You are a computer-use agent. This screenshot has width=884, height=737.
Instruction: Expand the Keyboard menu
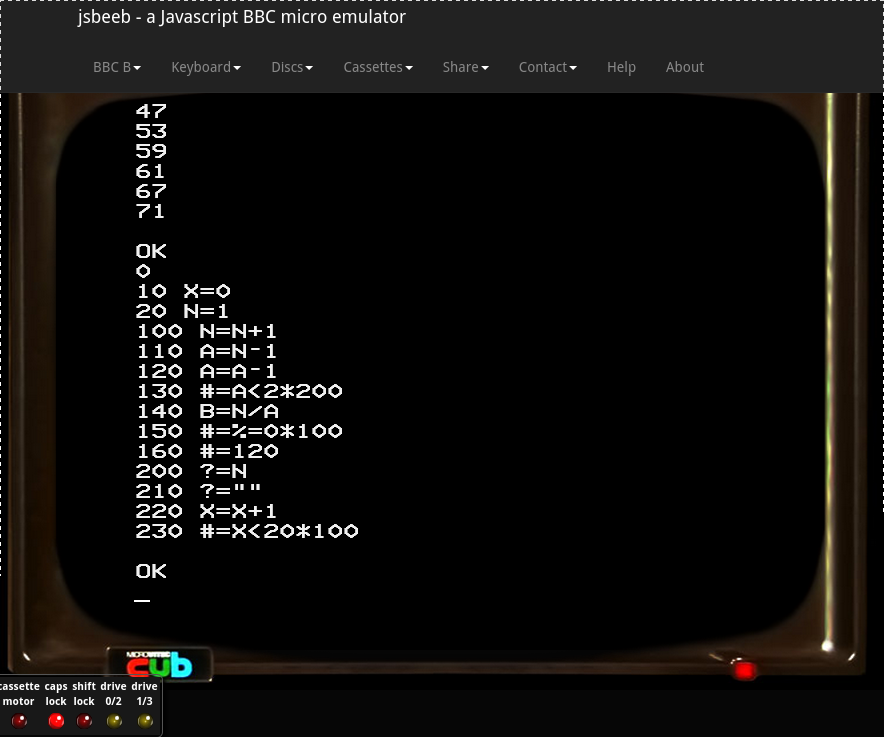pyautogui.click(x=206, y=67)
